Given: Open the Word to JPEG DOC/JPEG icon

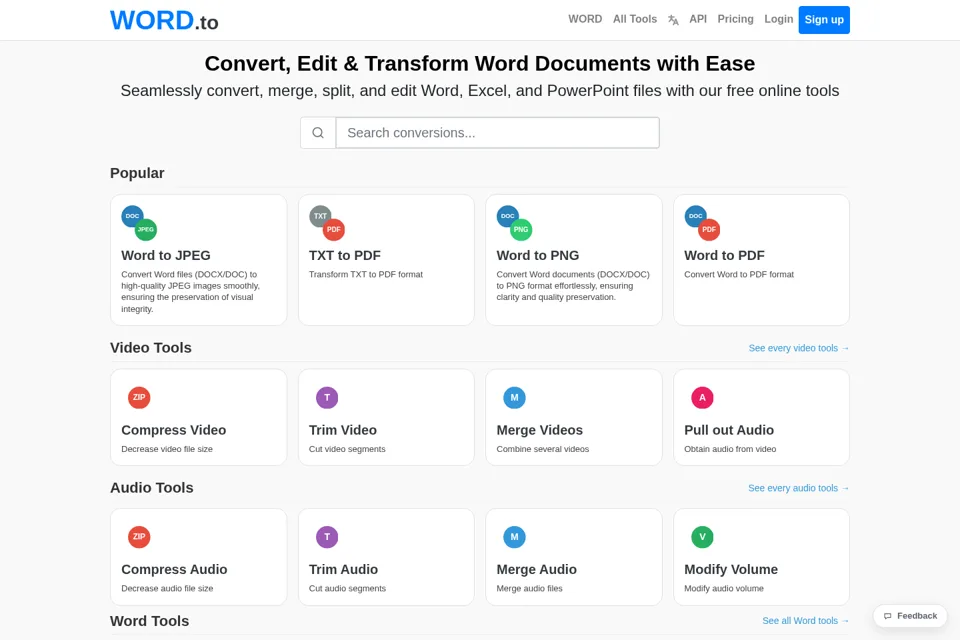Looking at the screenshot, I should (139, 223).
